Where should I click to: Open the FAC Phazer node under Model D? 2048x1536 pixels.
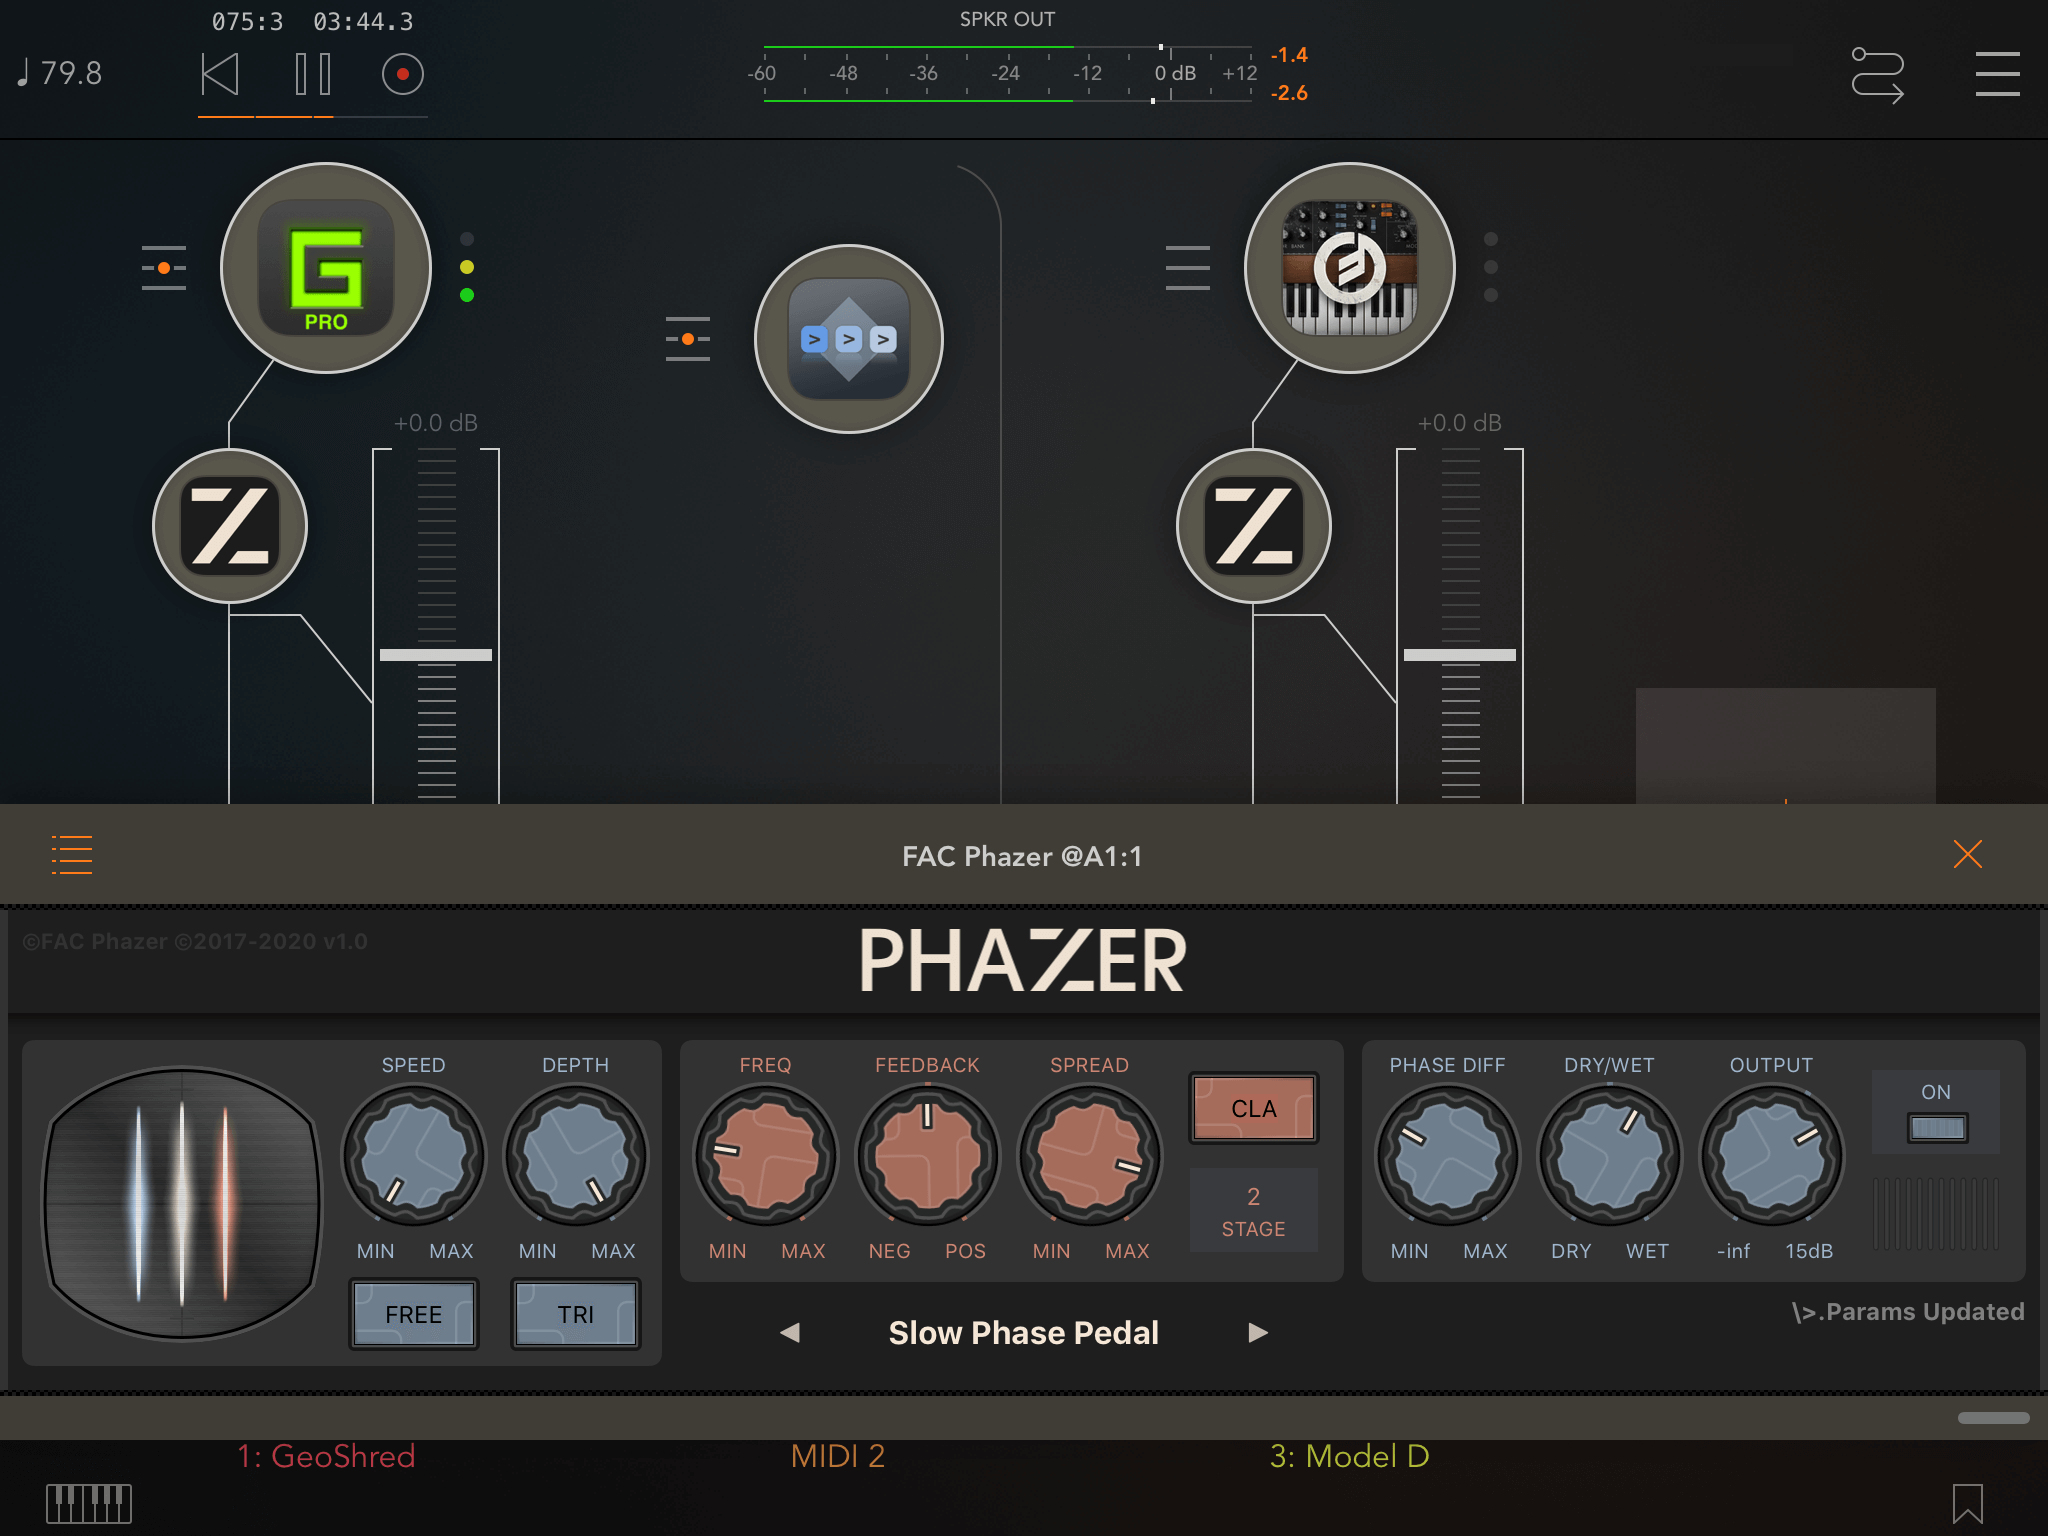pos(1254,526)
